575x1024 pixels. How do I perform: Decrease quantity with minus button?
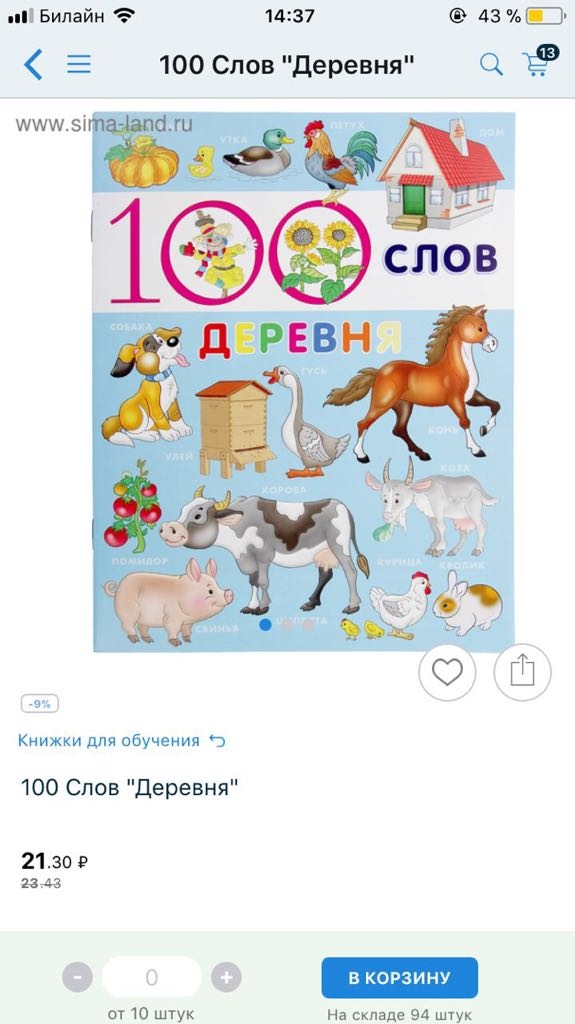point(78,978)
